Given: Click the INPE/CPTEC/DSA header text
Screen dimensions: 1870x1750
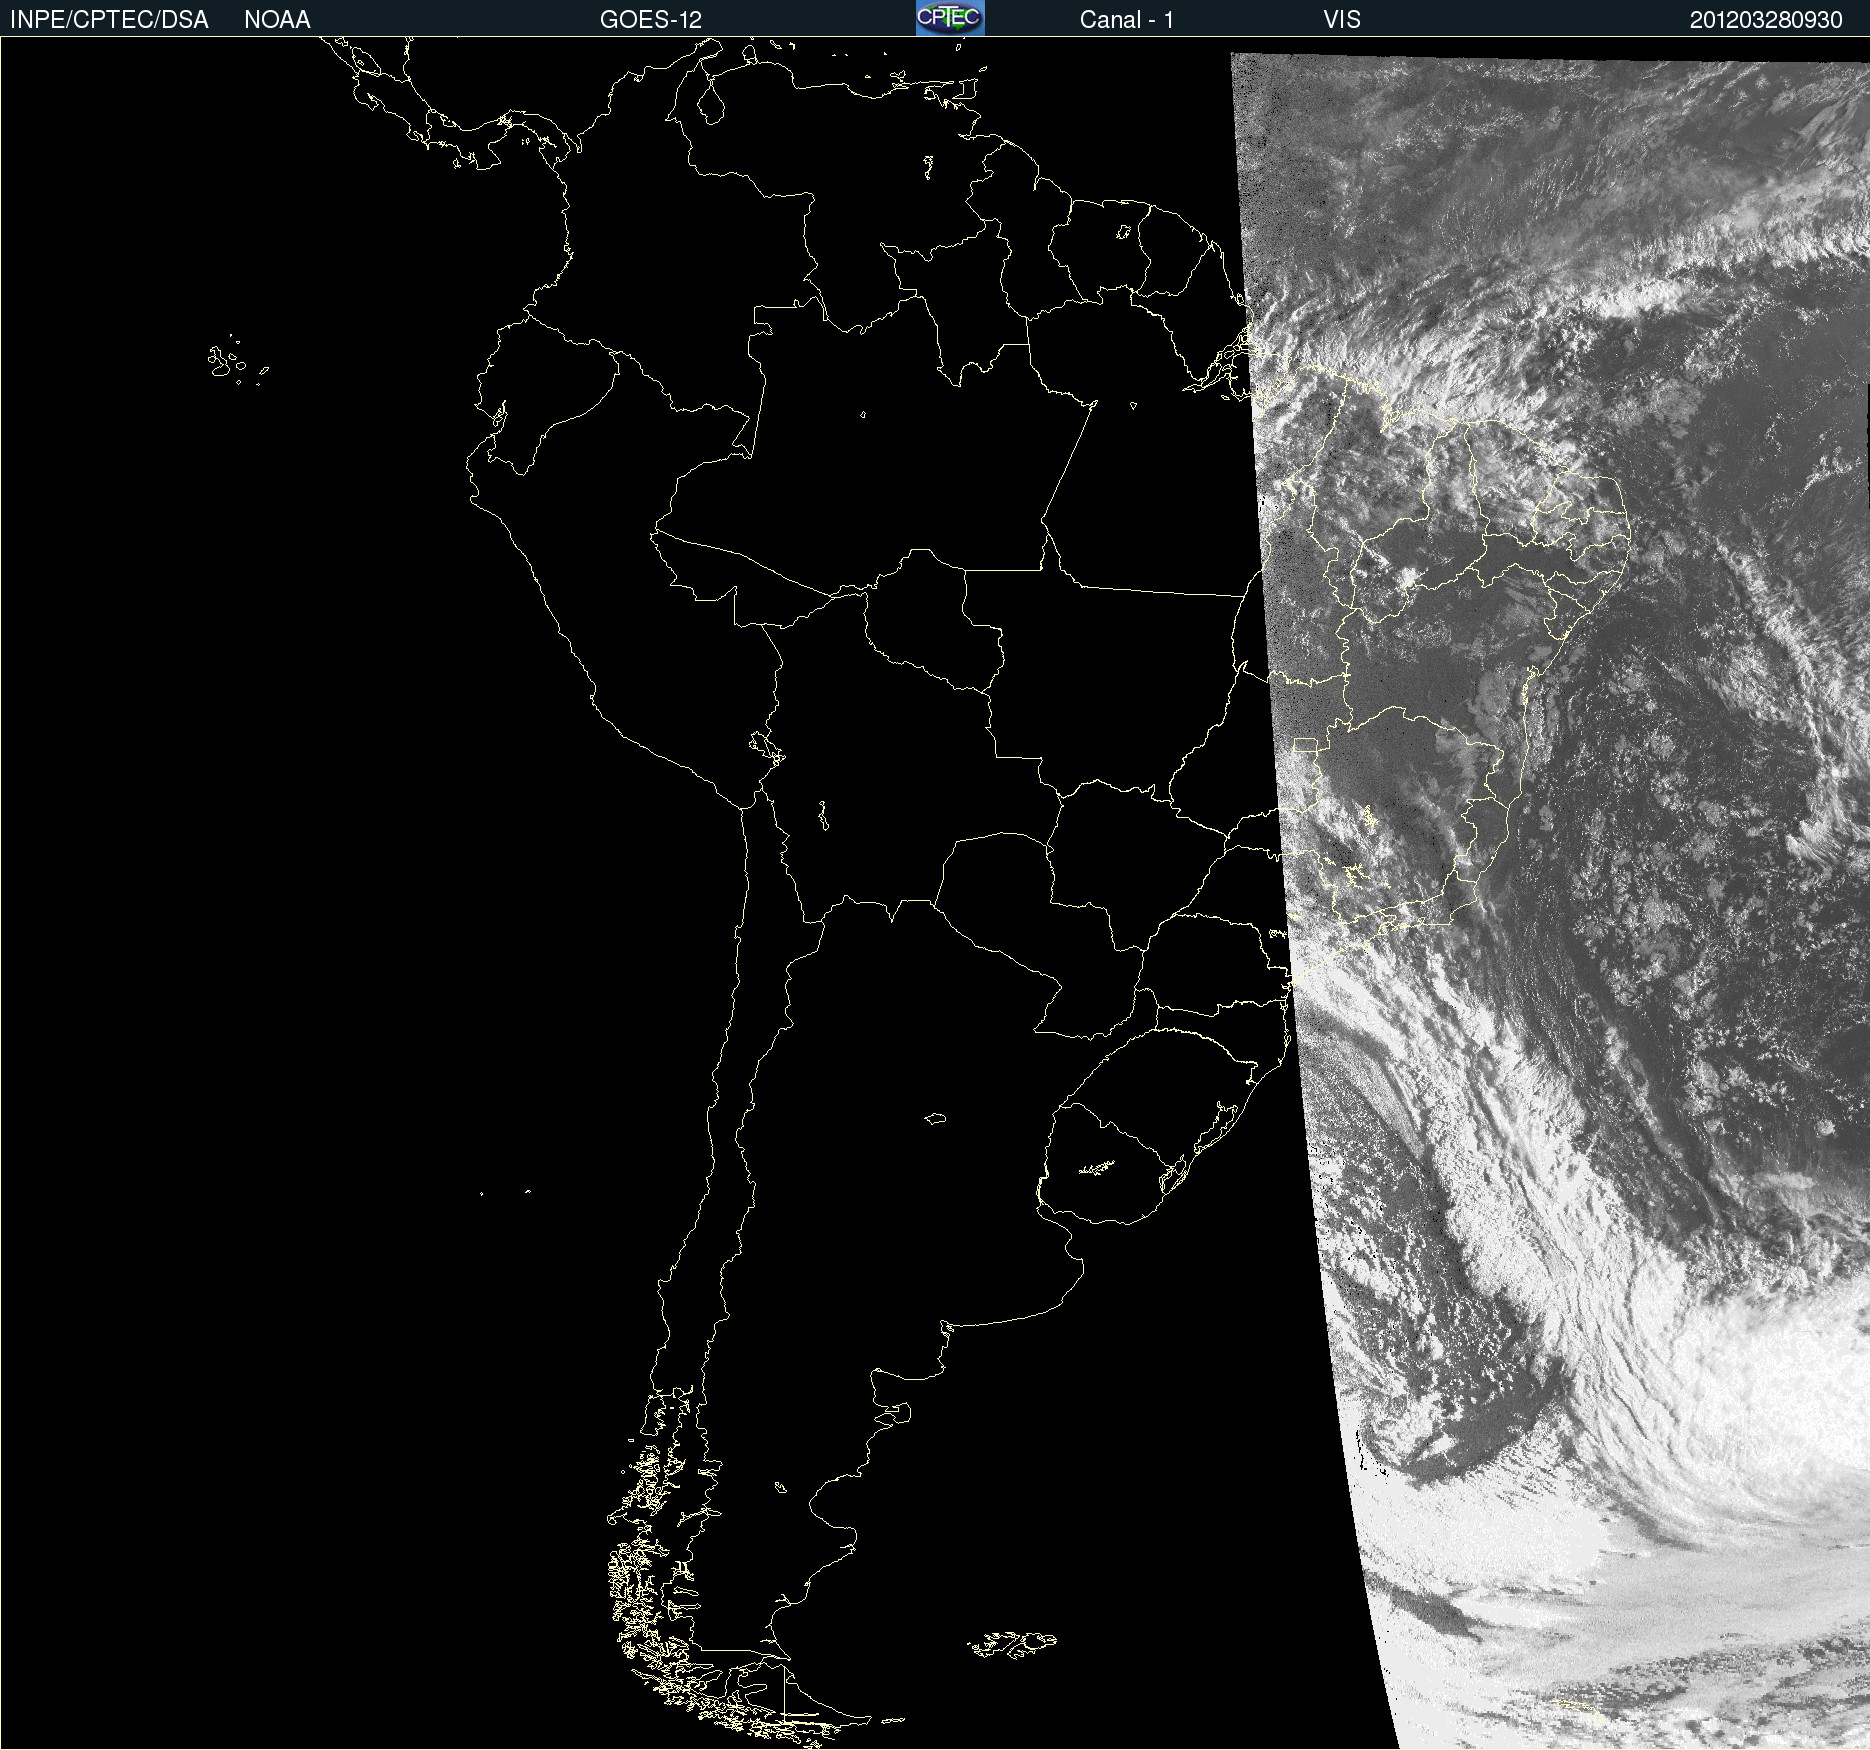Looking at the screenshot, I should (110, 20).
